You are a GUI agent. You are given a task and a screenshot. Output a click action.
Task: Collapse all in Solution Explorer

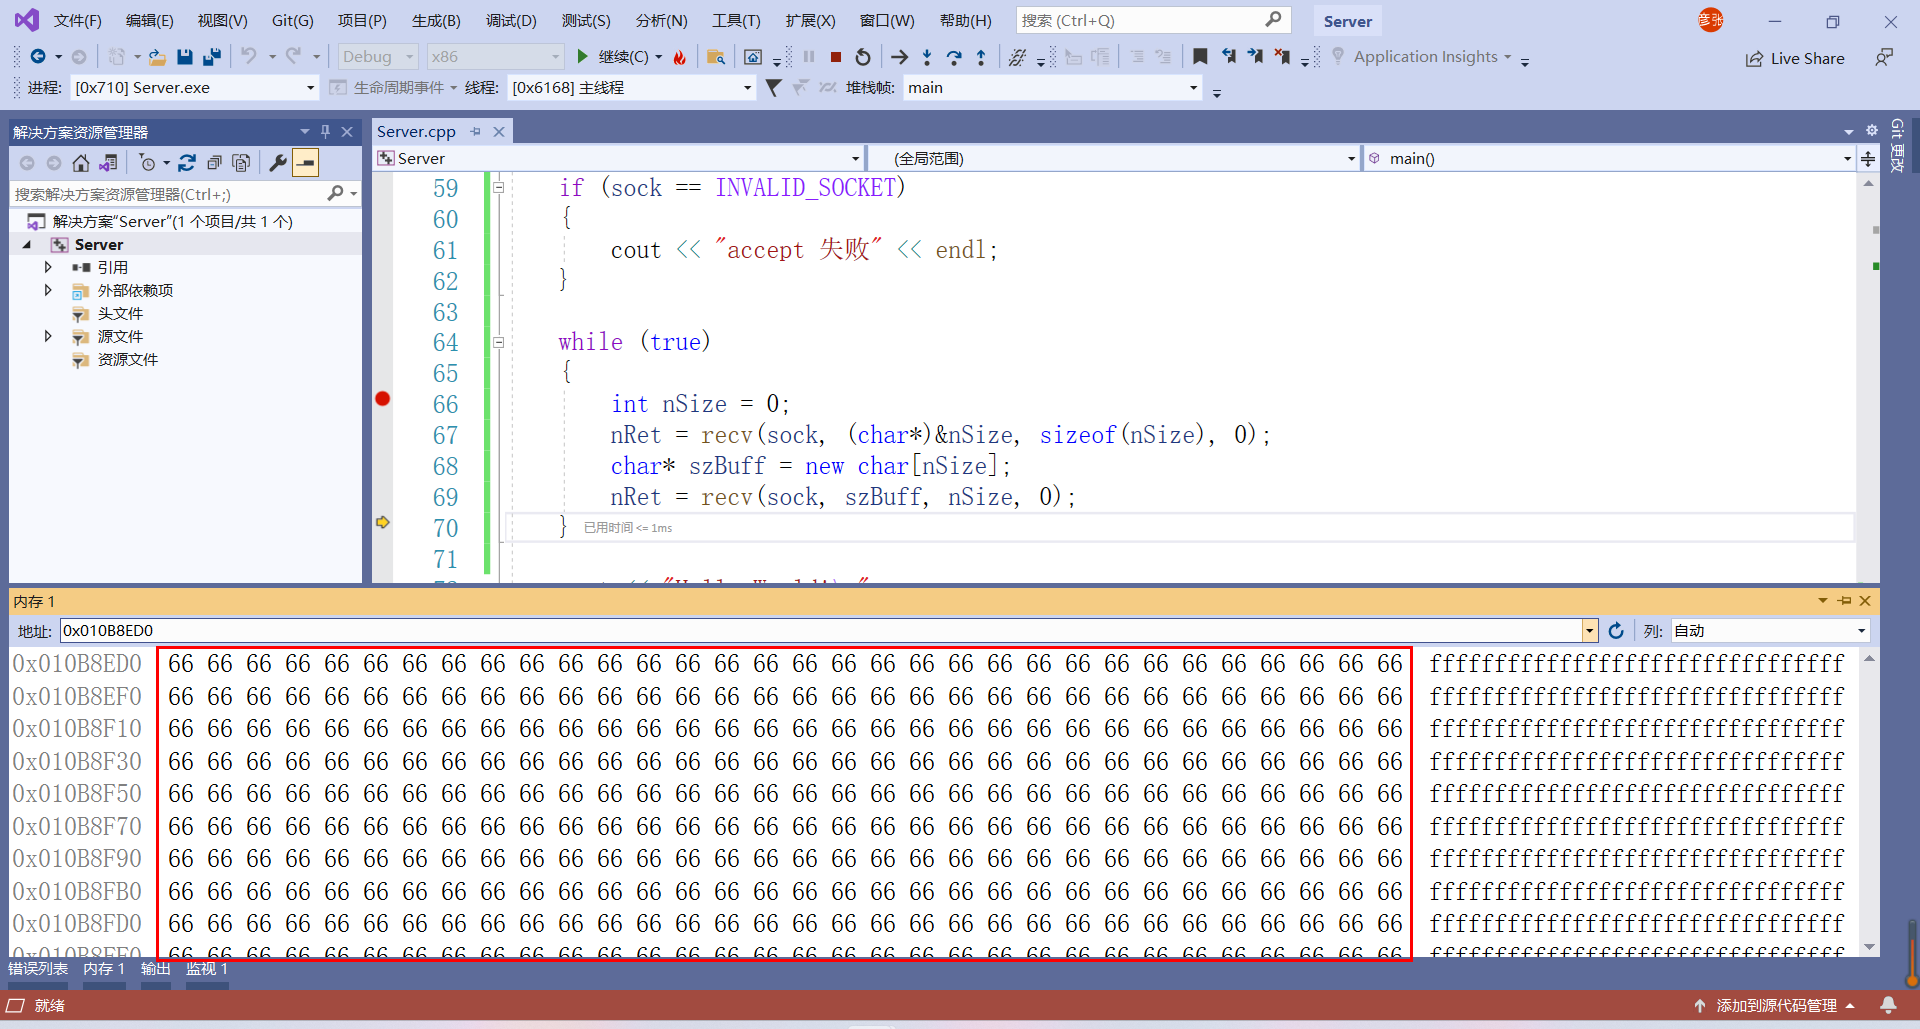tap(214, 163)
